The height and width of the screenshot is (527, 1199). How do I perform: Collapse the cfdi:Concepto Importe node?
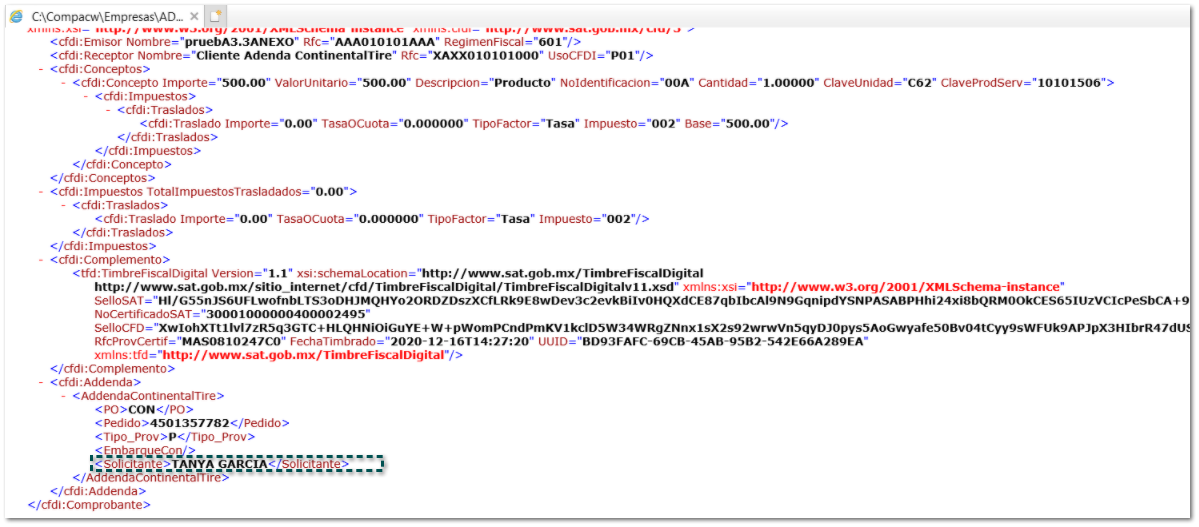coord(64,82)
